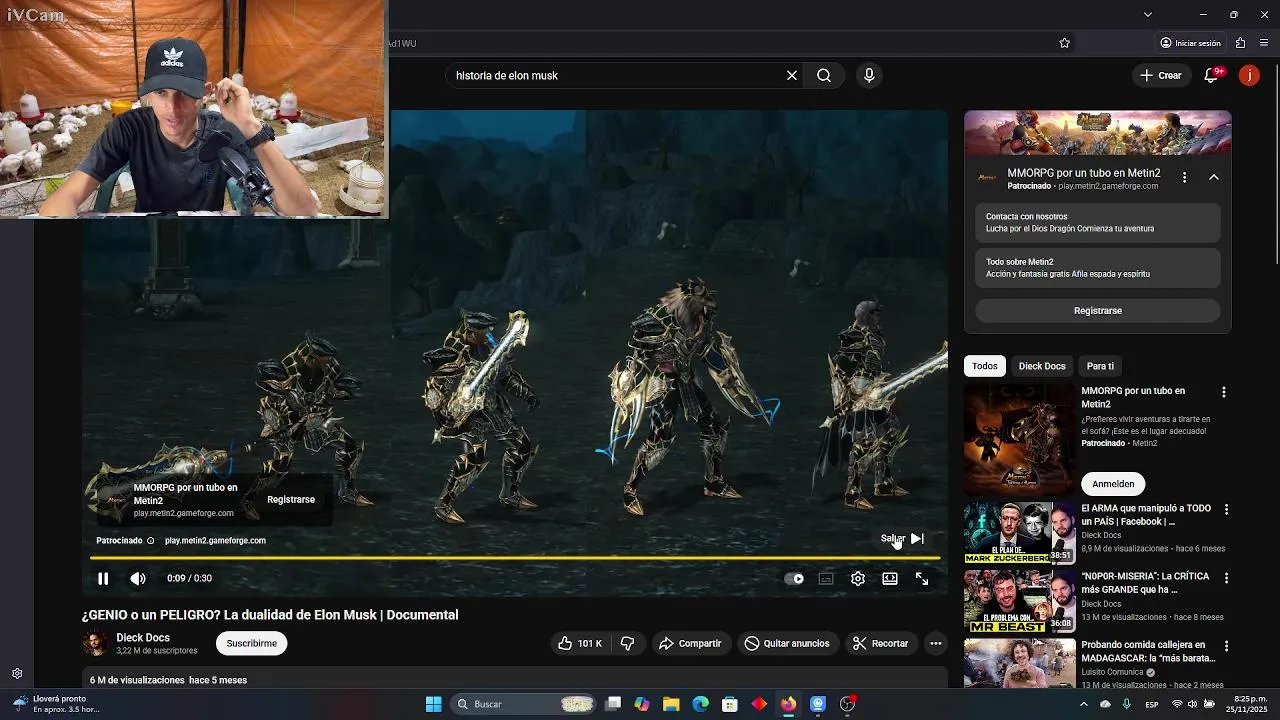The width and height of the screenshot is (1280, 720).
Task: Click 'Quitar anuncios' button
Action: point(788,643)
